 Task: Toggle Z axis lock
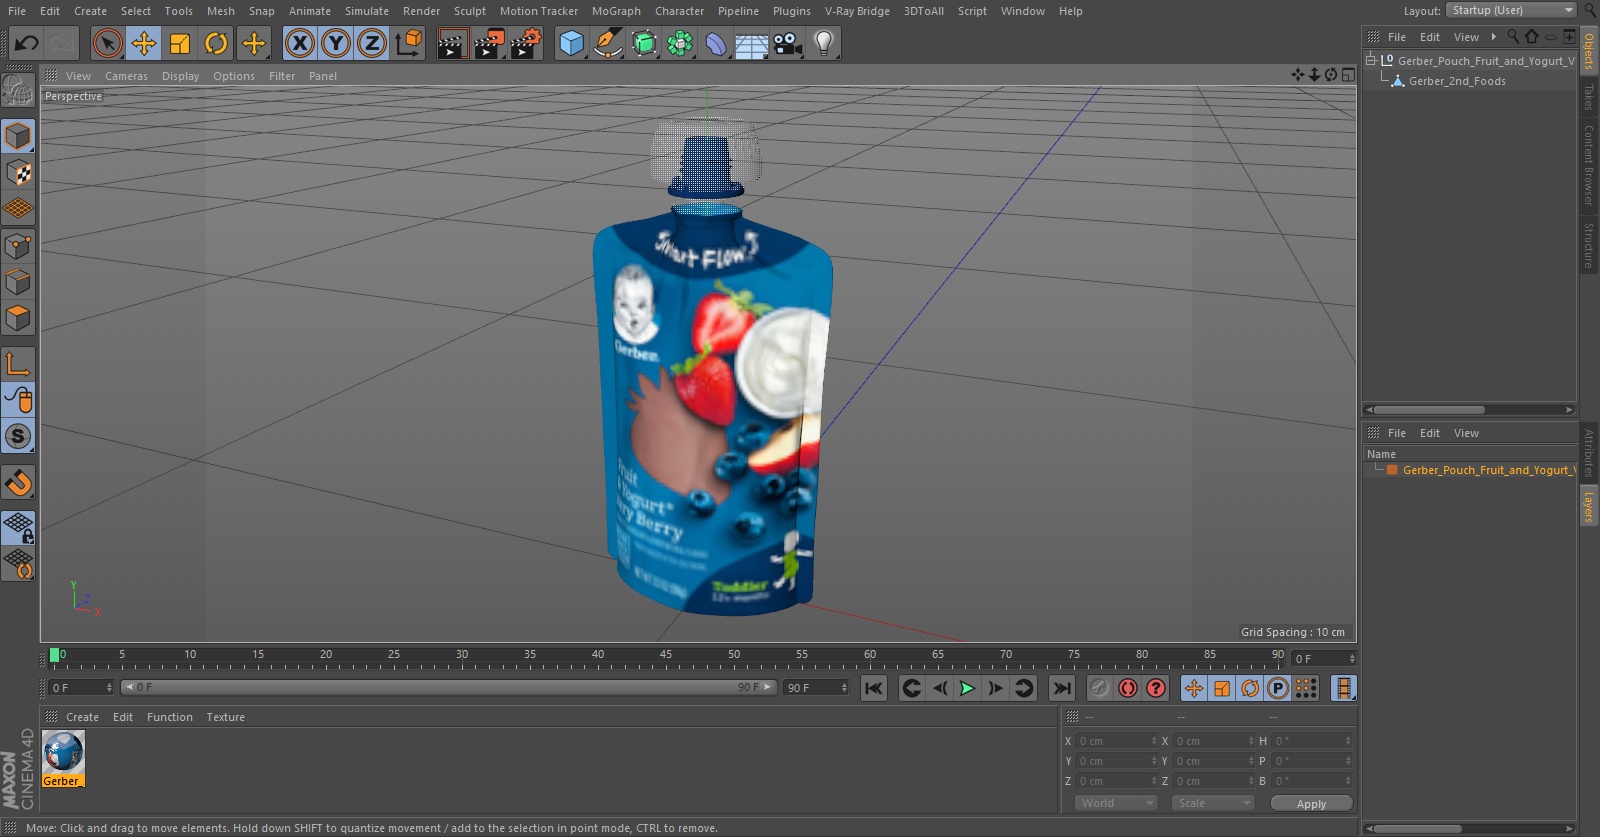372,43
